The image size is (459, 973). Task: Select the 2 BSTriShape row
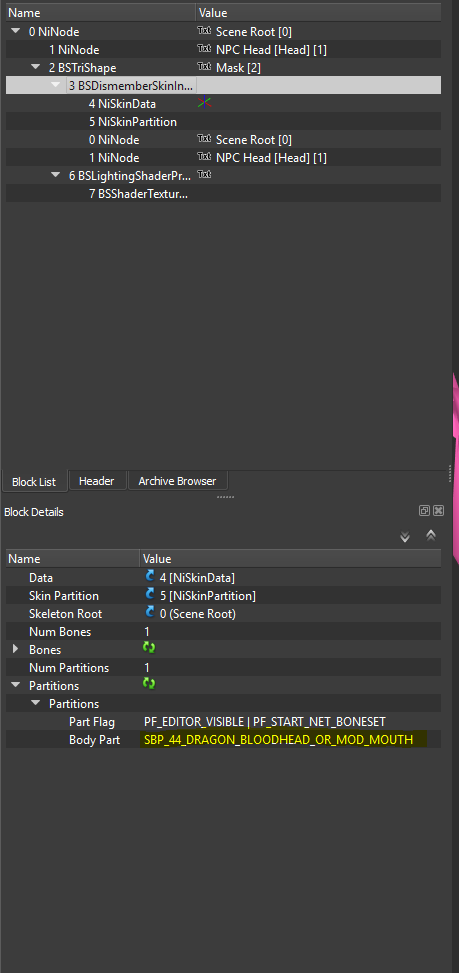pos(223,67)
